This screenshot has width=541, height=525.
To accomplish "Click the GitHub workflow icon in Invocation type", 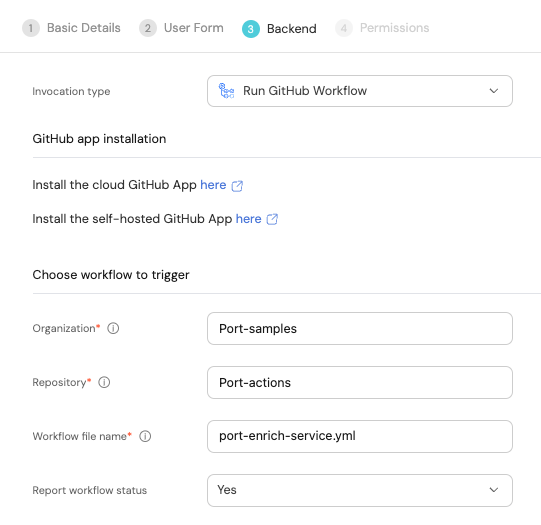I will point(226,91).
